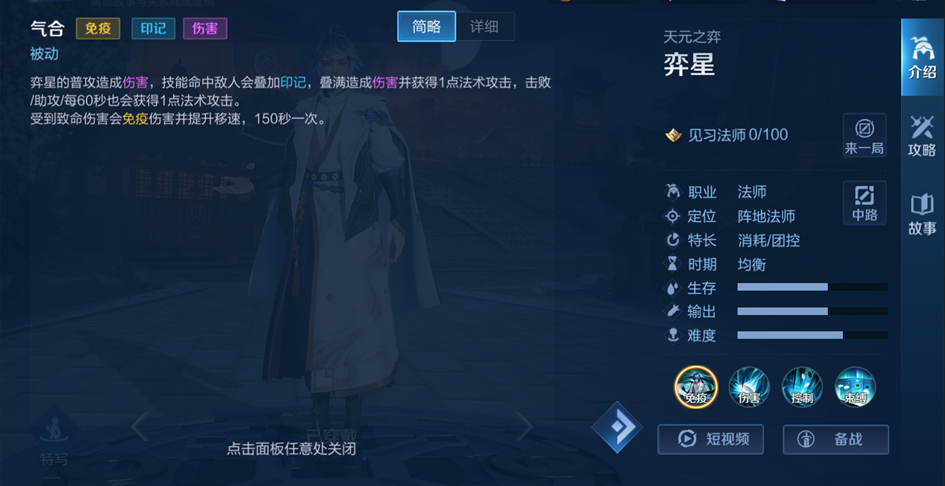Switch to 详细 detailed description mode

pos(485,27)
